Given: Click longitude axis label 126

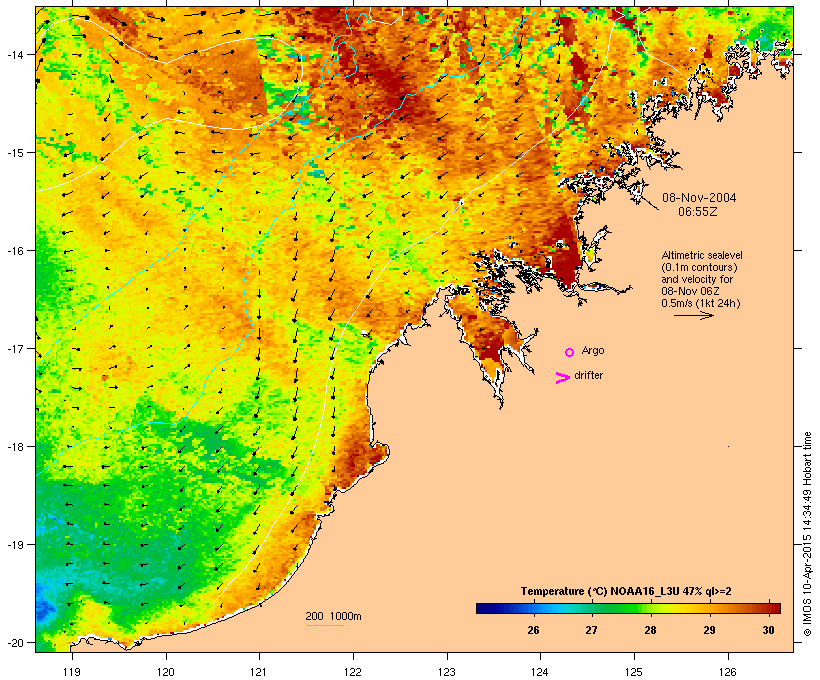Looking at the screenshot, I should point(727,672).
